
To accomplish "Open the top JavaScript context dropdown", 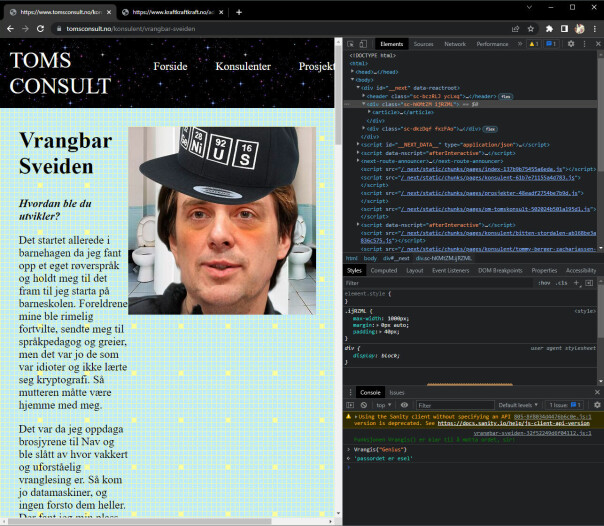I will click(384, 405).
